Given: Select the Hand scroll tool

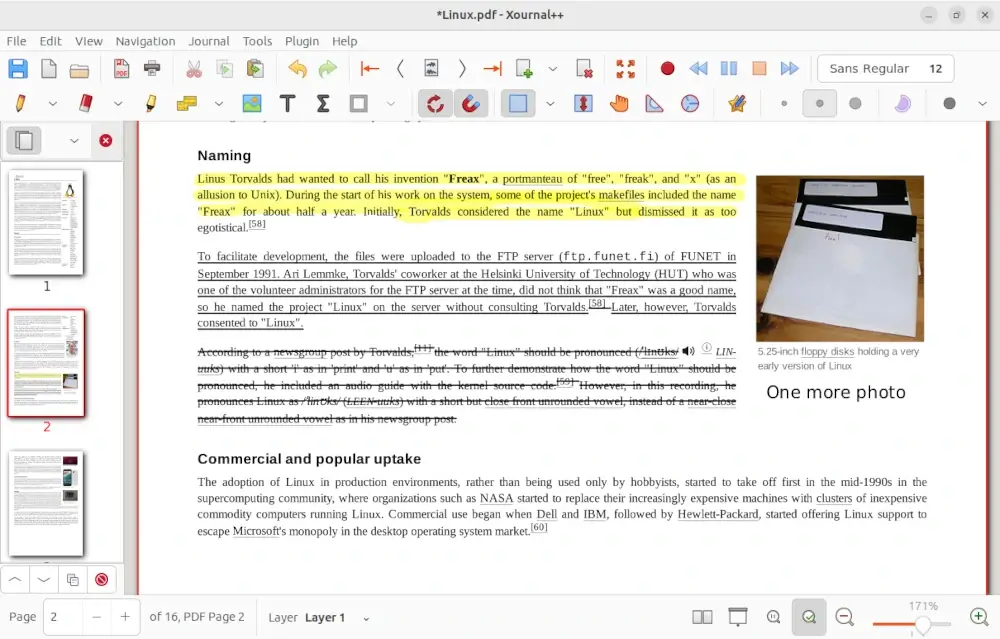Looking at the screenshot, I should (619, 103).
